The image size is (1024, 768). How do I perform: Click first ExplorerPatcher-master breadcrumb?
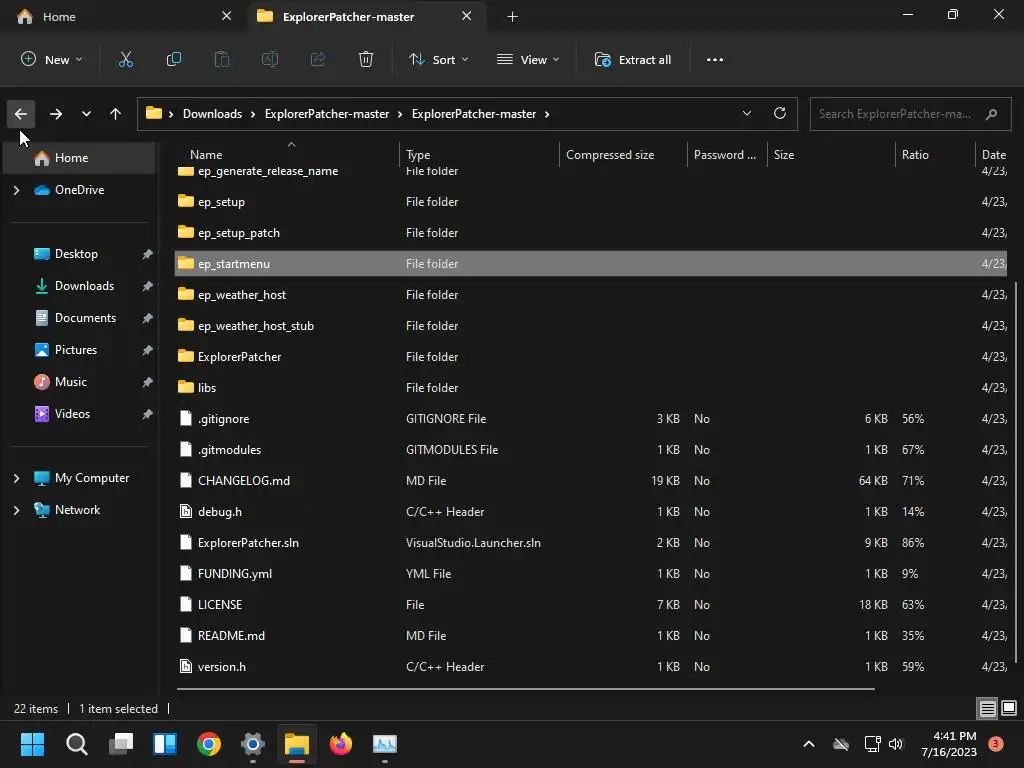327,114
